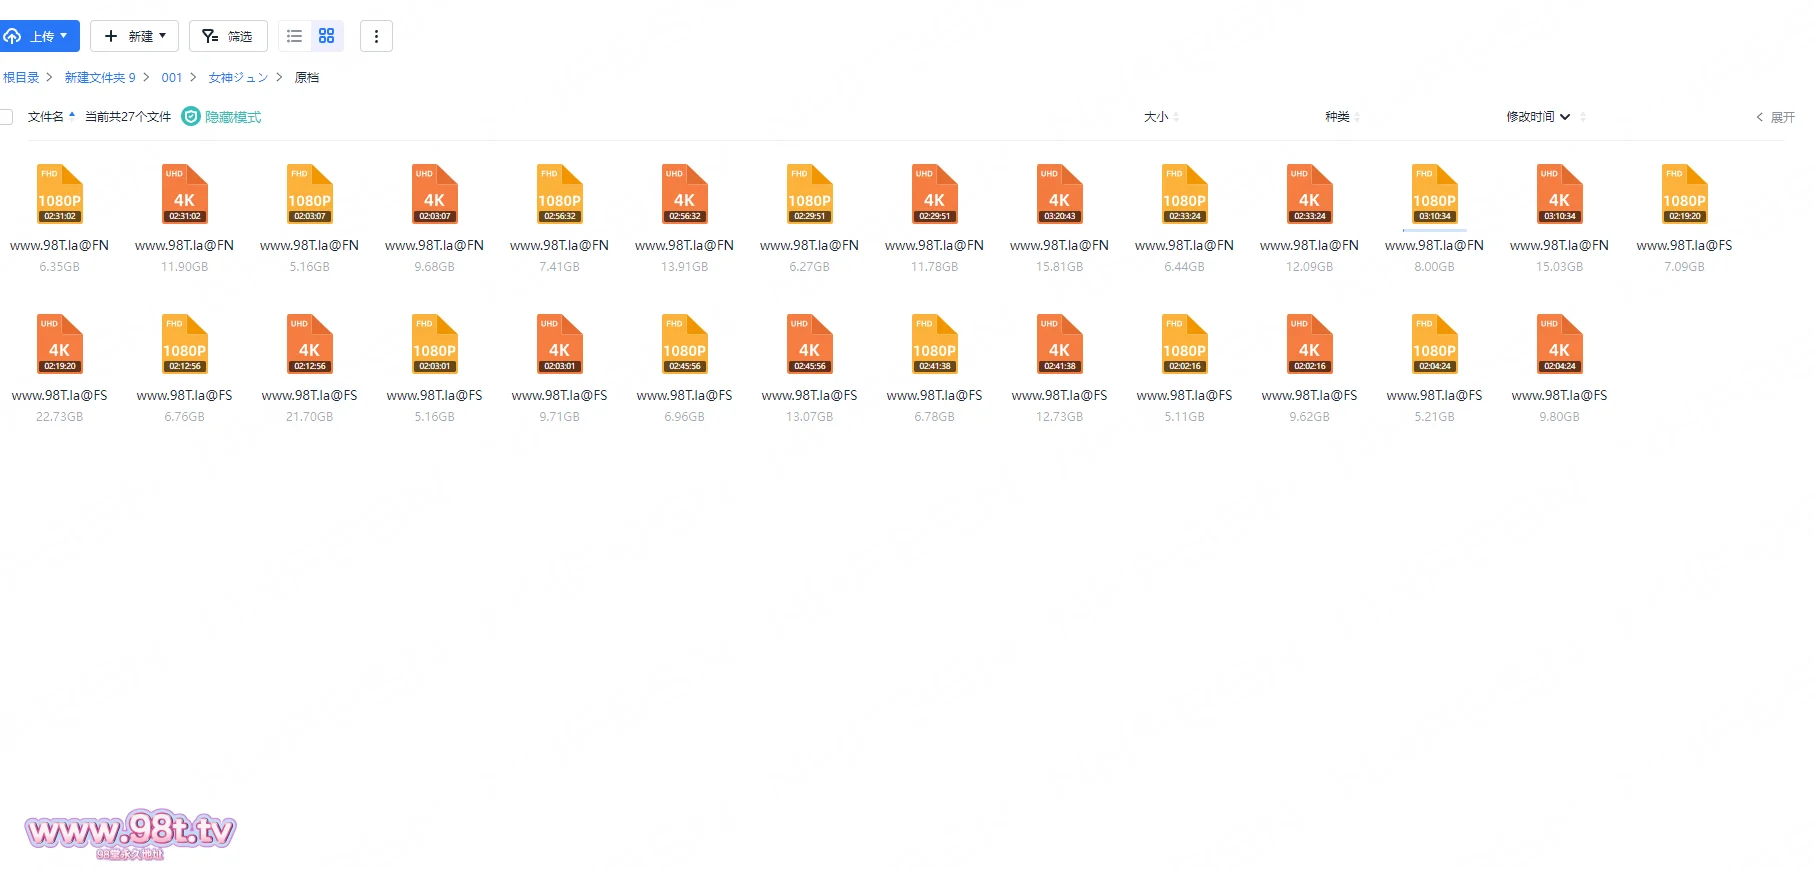
Task: Open the 22.73GB 4K video file
Action: (60, 344)
